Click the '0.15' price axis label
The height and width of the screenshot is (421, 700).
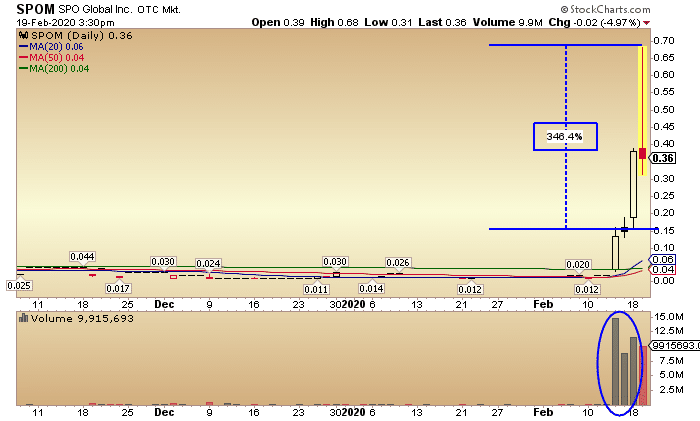[x=664, y=230]
